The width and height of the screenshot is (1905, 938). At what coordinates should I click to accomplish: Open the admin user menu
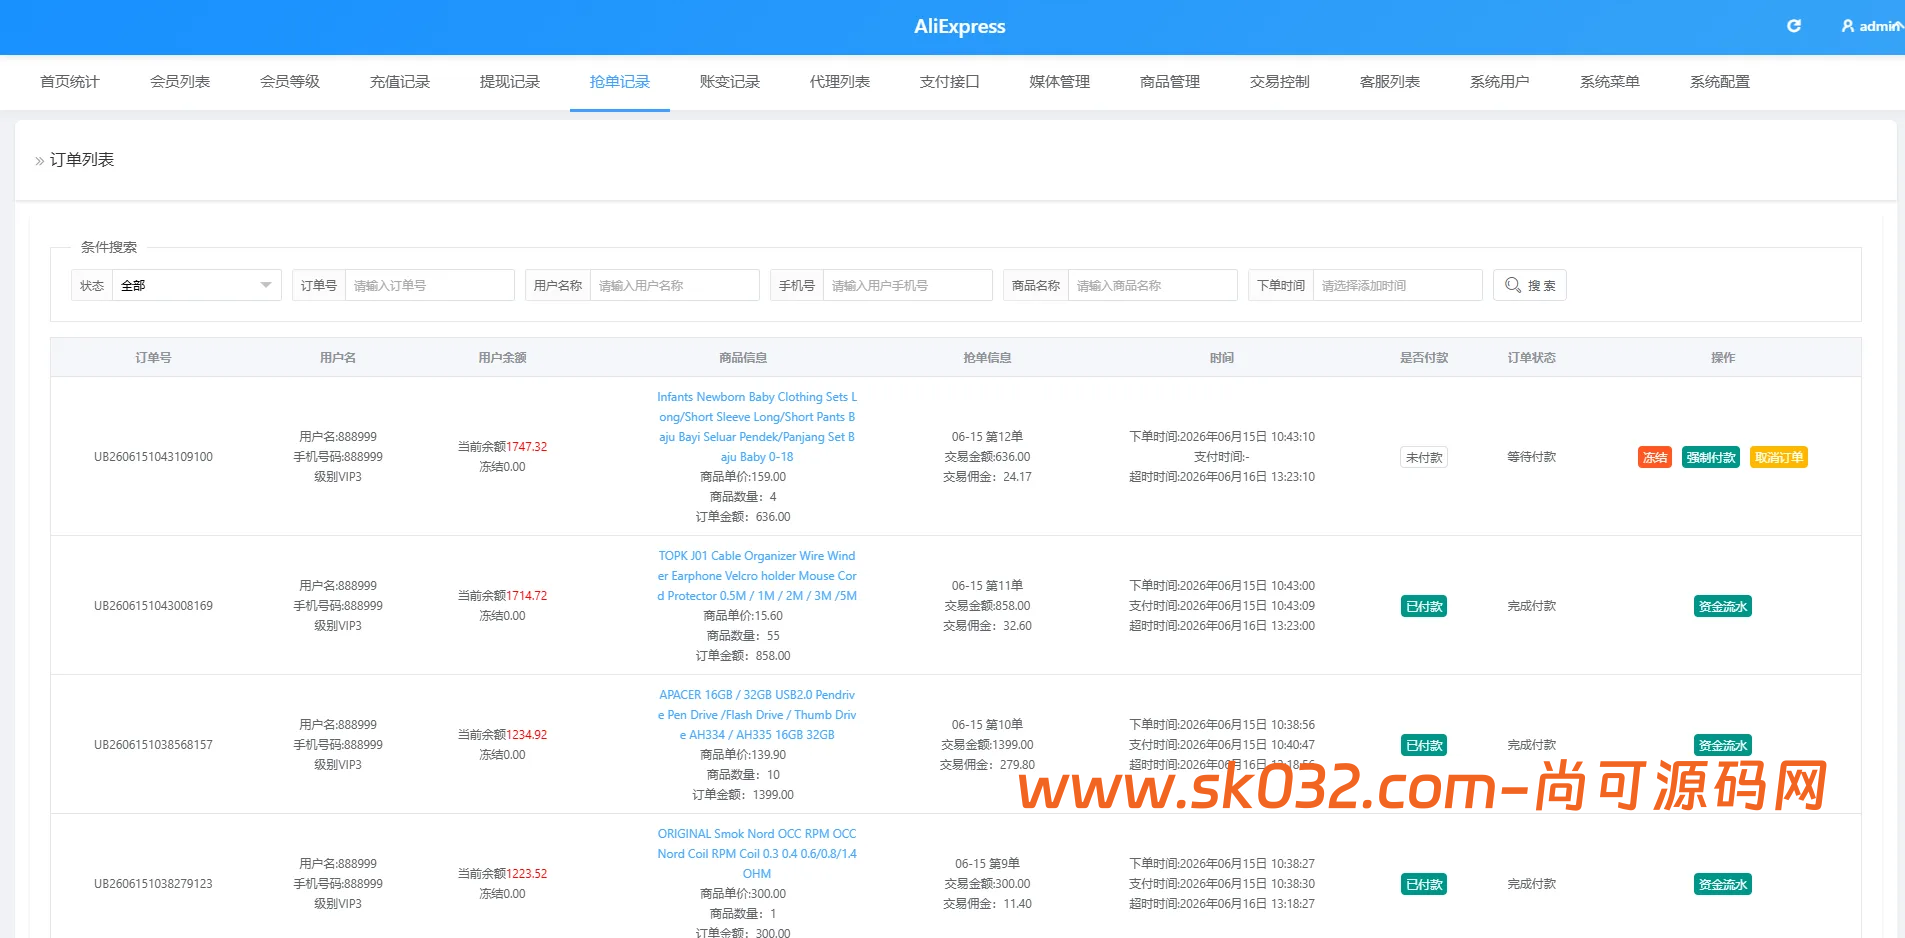tap(1872, 26)
